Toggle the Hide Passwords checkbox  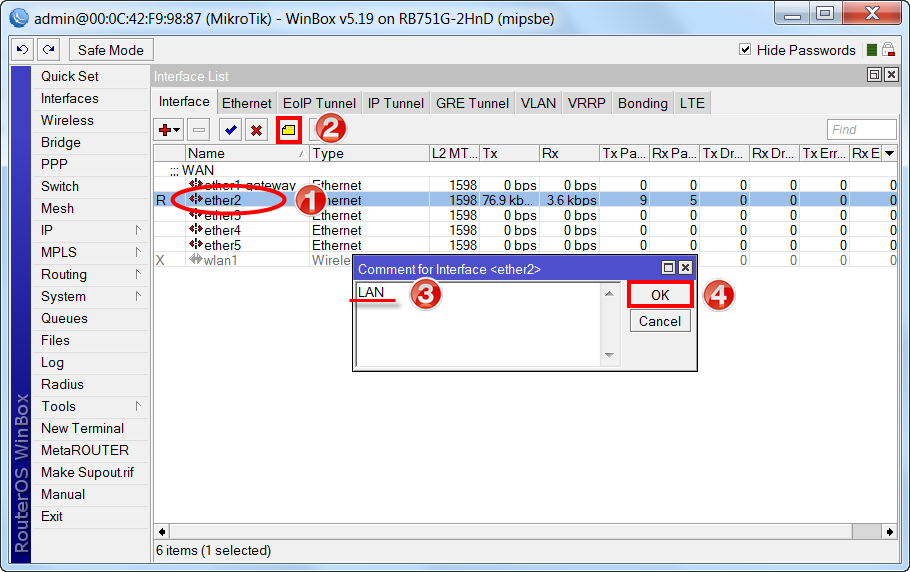click(745, 50)
